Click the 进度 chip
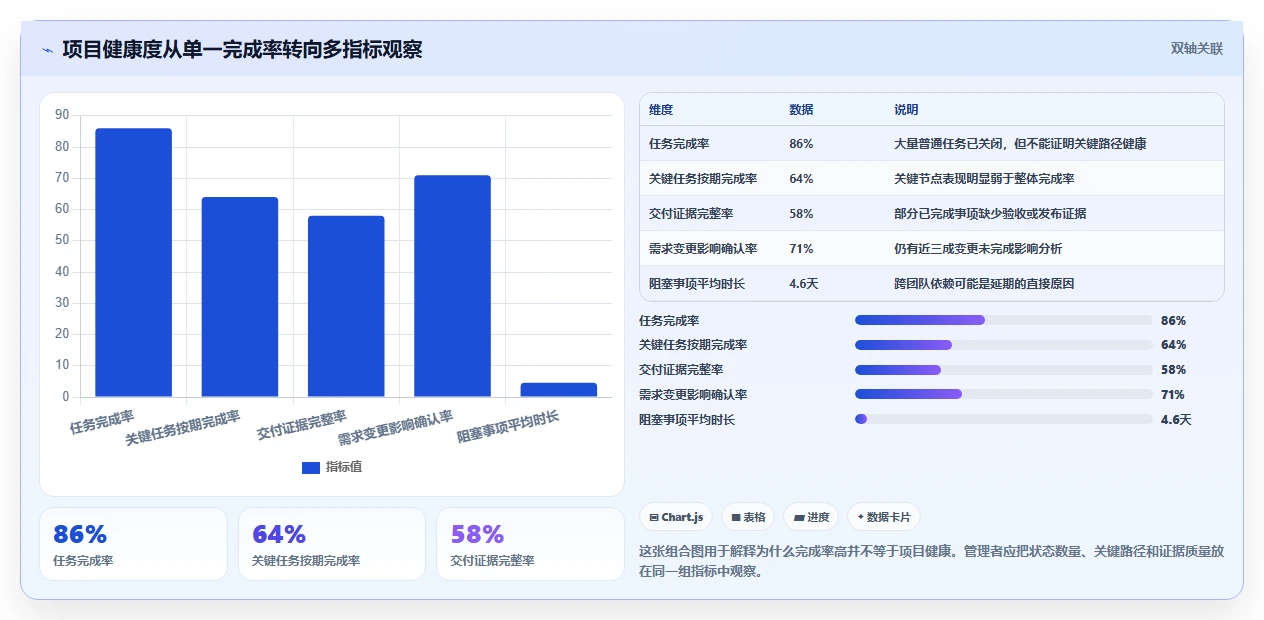This screenshot has width=1264, height=620. pyautogui.click(x=811, y=517)
